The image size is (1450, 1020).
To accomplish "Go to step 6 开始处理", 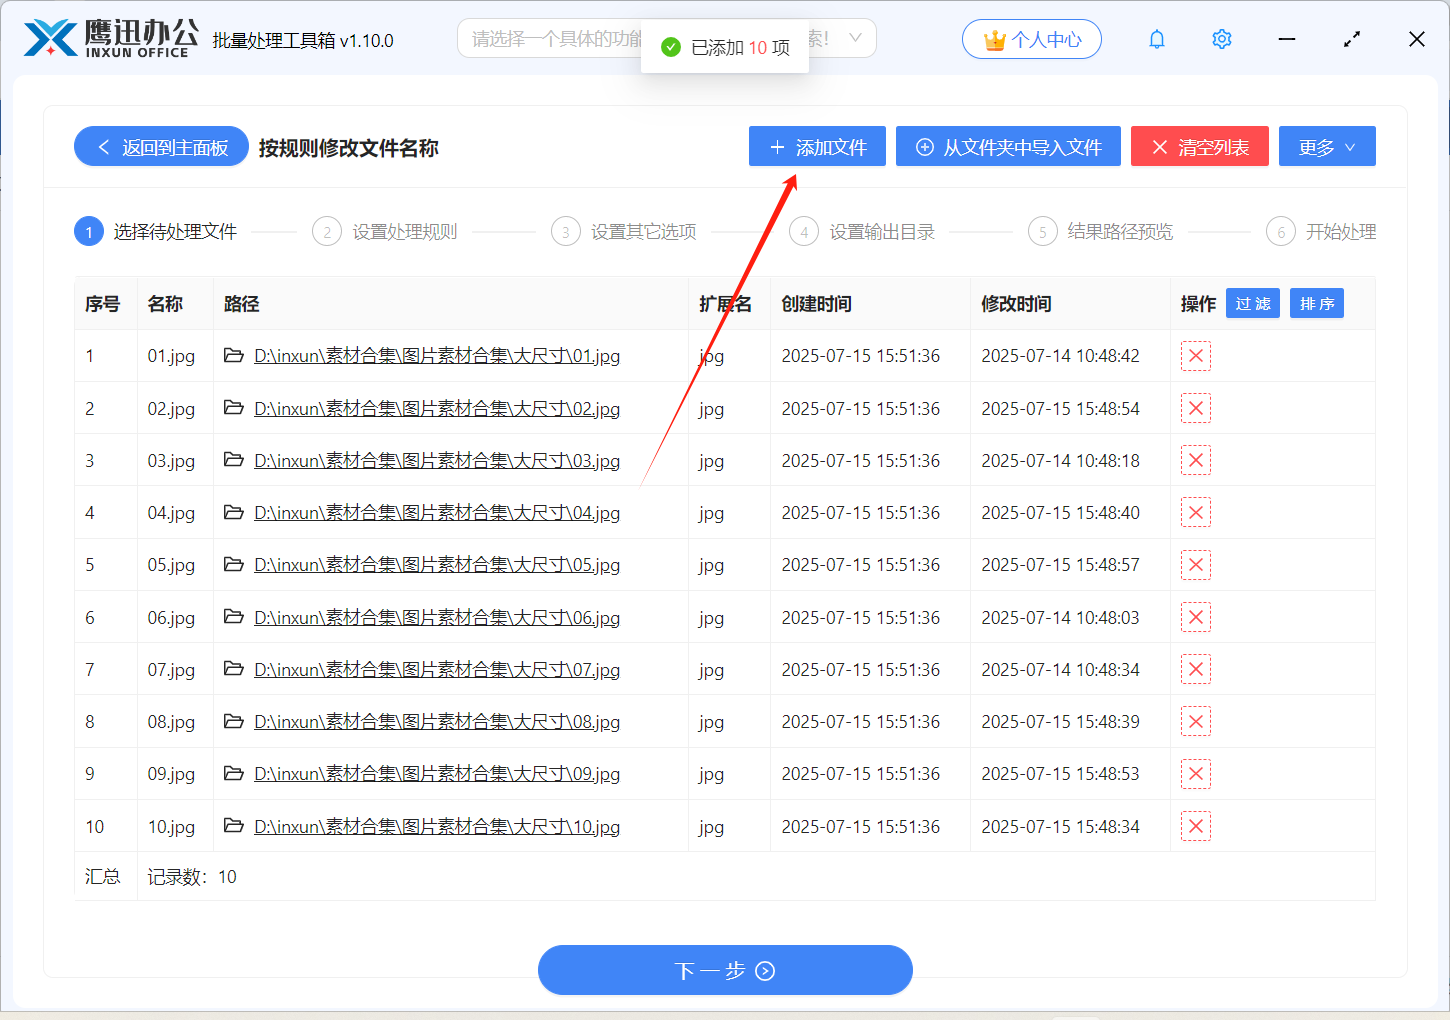I will [x=1321, y=232].
